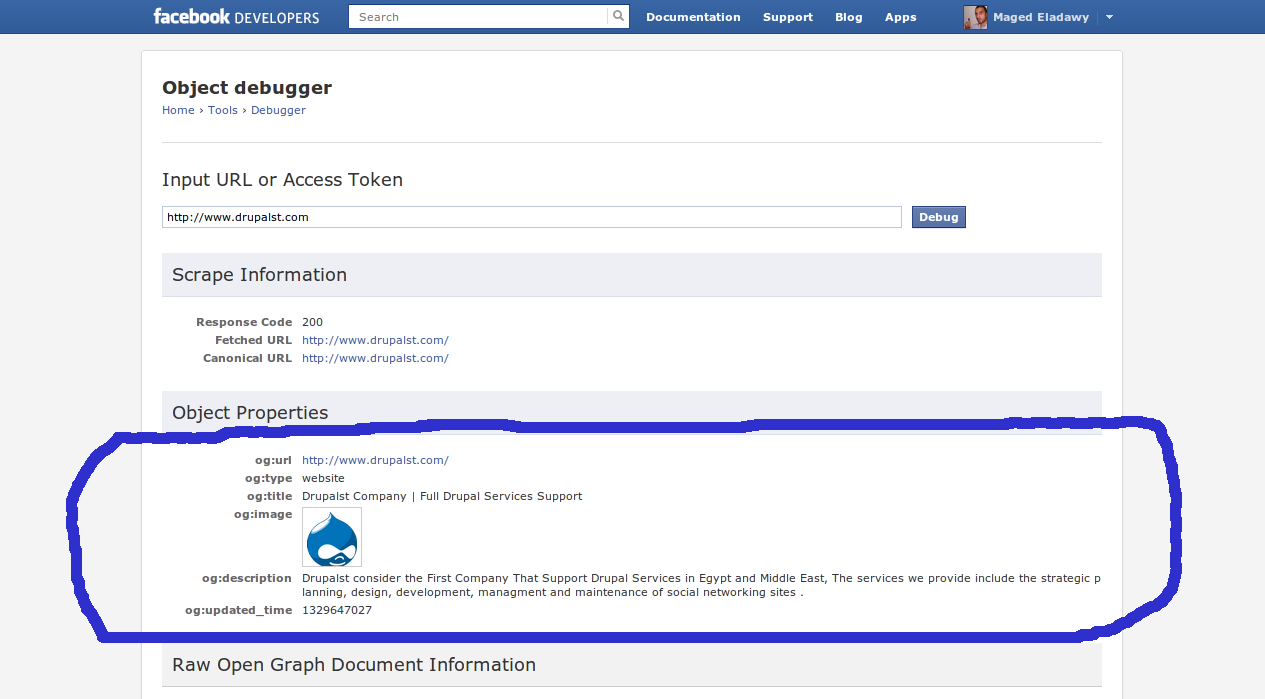Image resolution: width=1265 pixels, height=699 pixels.
Task: Click the Object Properties section header
Action: (632, 412)
